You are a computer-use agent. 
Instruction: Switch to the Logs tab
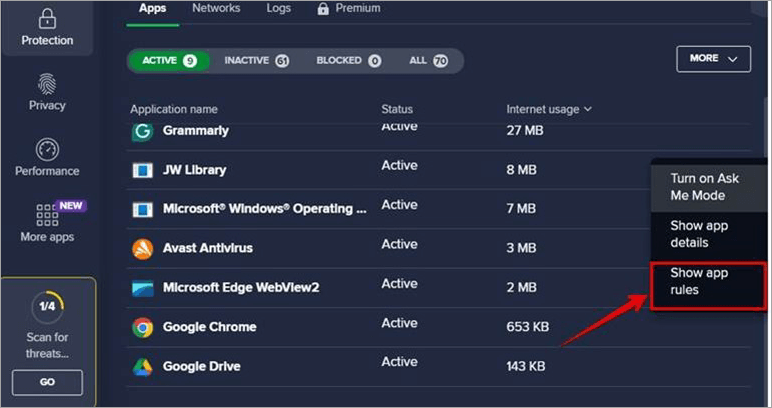coord(277,9)
